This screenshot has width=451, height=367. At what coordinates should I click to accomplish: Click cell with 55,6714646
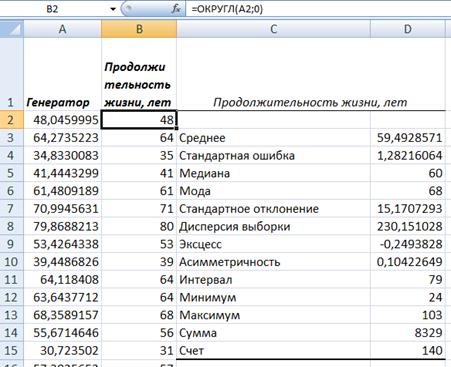click(62, 332)
